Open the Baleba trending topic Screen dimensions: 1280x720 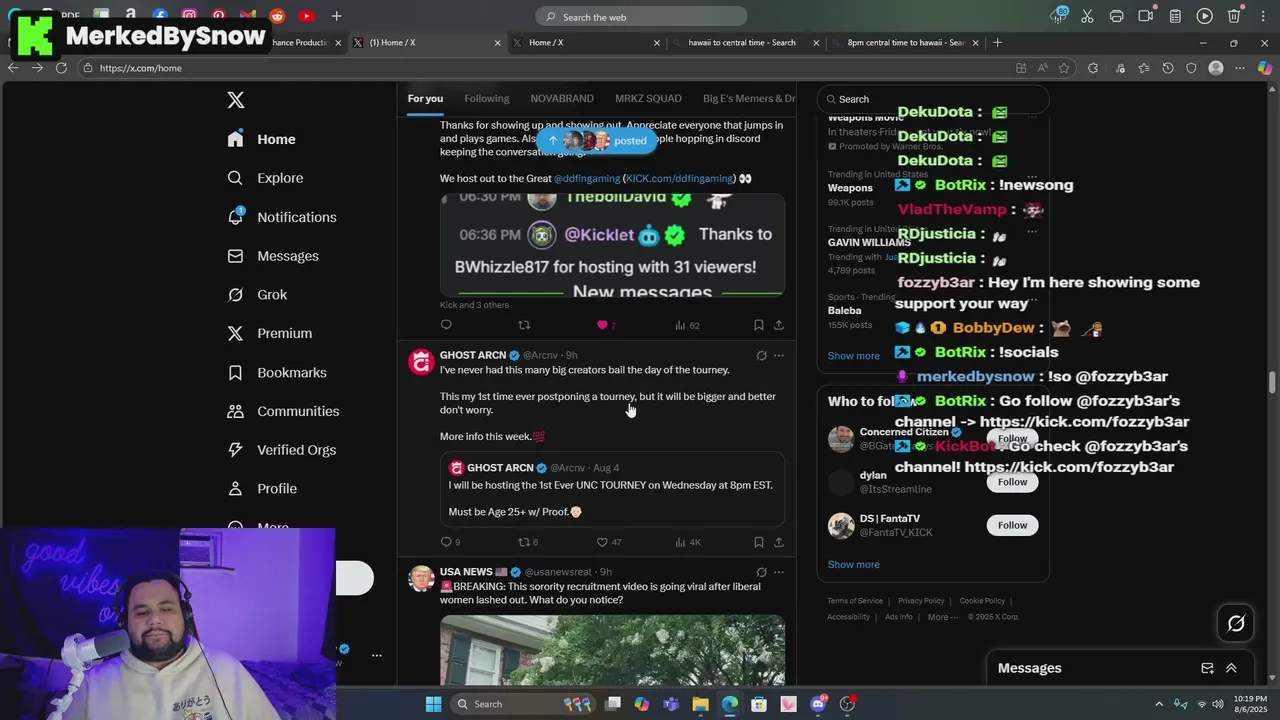point(844,310)
